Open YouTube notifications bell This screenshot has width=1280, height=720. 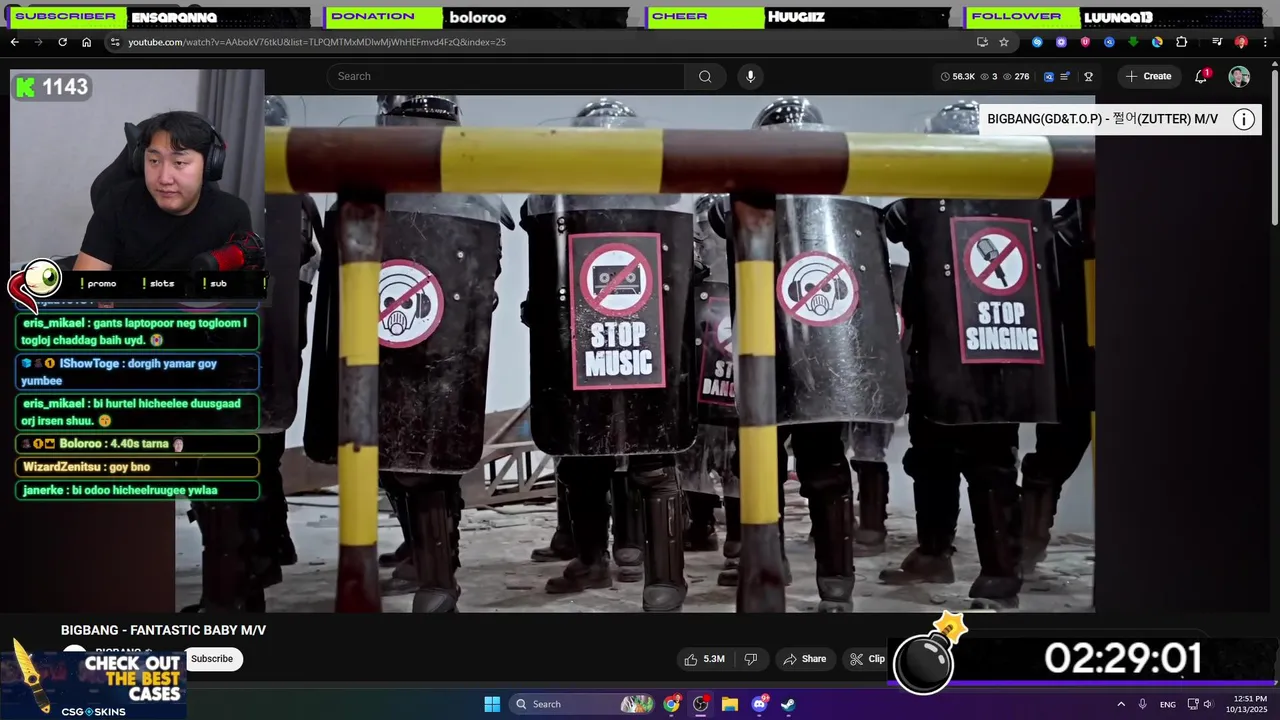click(1202, 76)
